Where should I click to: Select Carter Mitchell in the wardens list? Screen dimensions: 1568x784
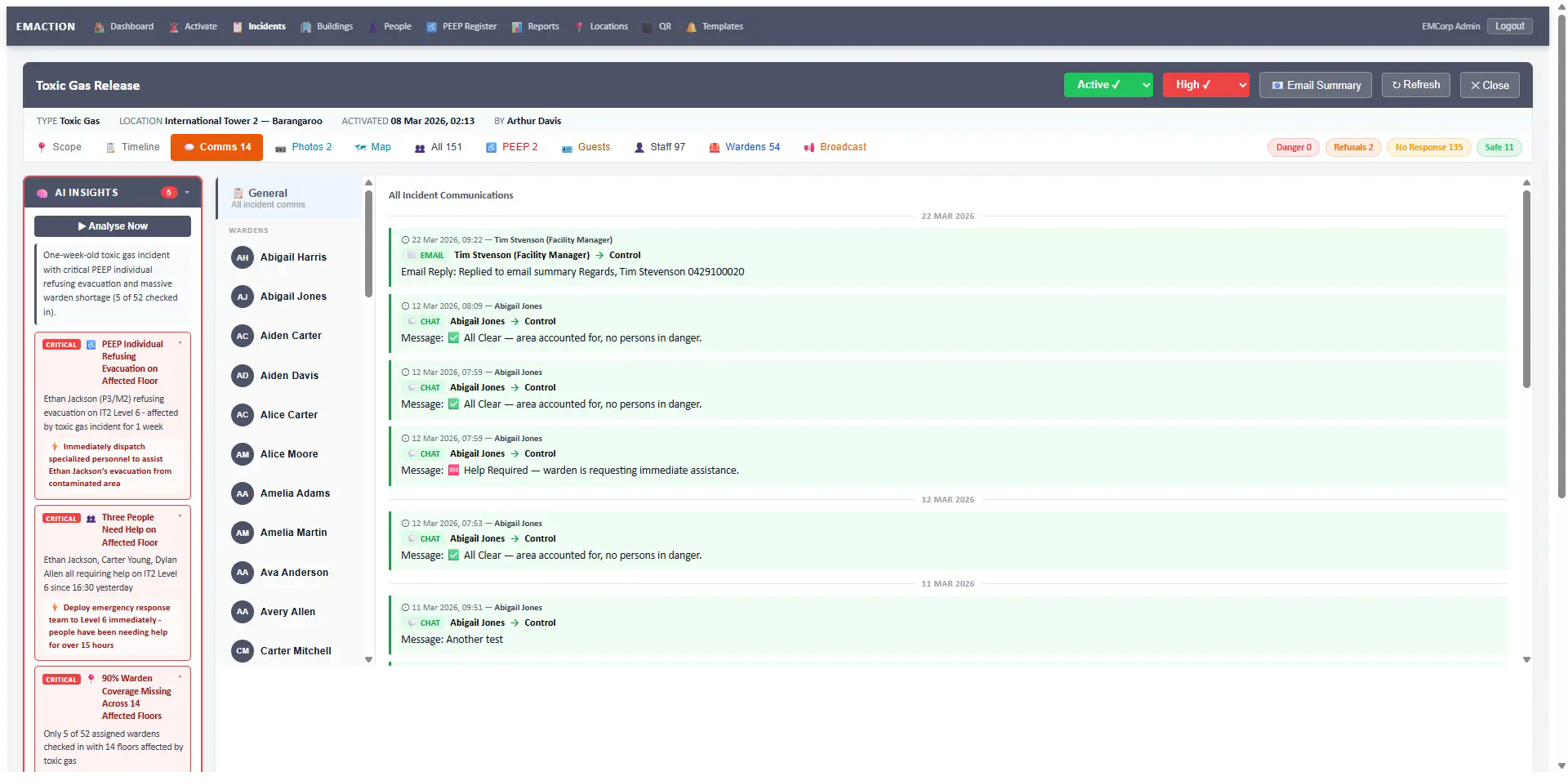pos(295,651)
